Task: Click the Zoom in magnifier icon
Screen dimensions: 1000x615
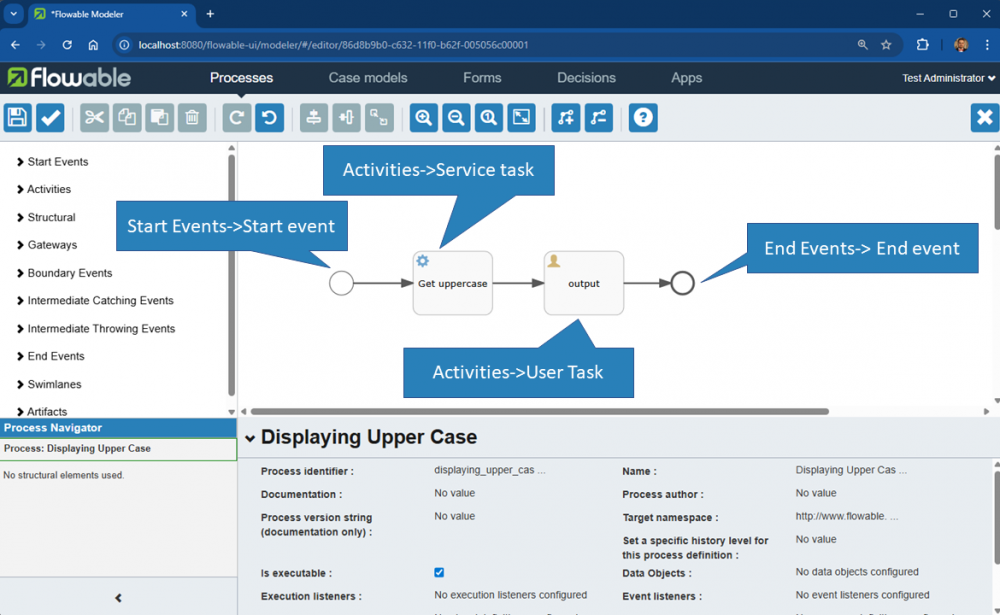Action: coord(424,118)
